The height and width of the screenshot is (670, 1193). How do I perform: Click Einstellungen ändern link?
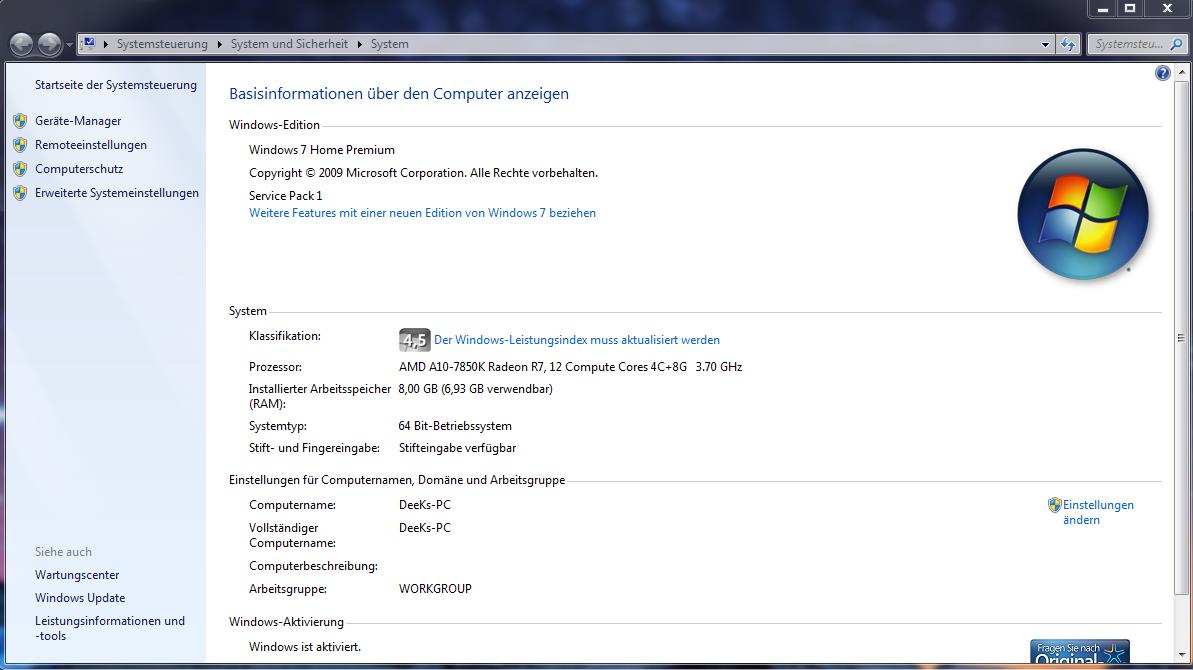point(1098,513)
